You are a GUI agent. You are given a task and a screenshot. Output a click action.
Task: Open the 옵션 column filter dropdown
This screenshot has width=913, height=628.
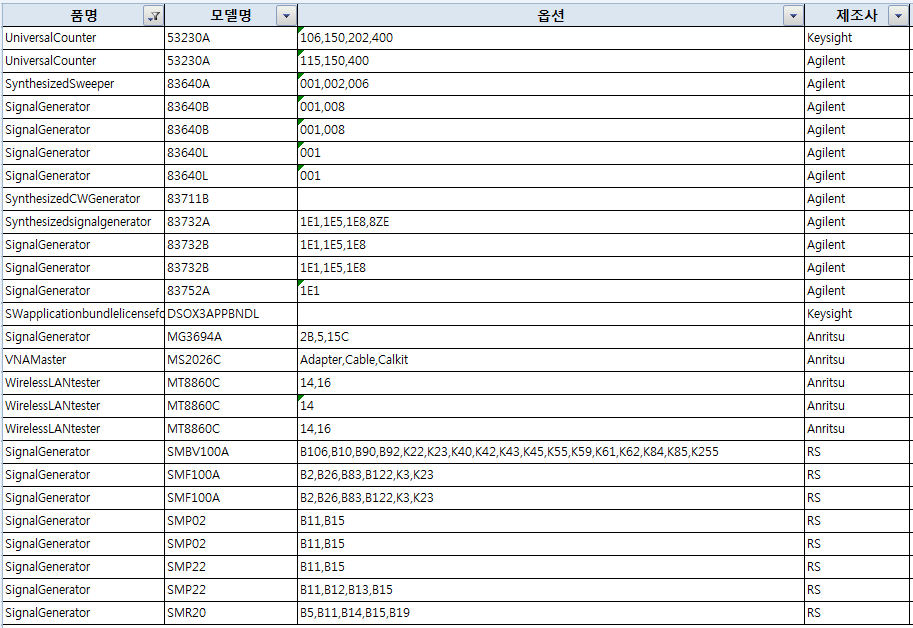tap(793, 15)
